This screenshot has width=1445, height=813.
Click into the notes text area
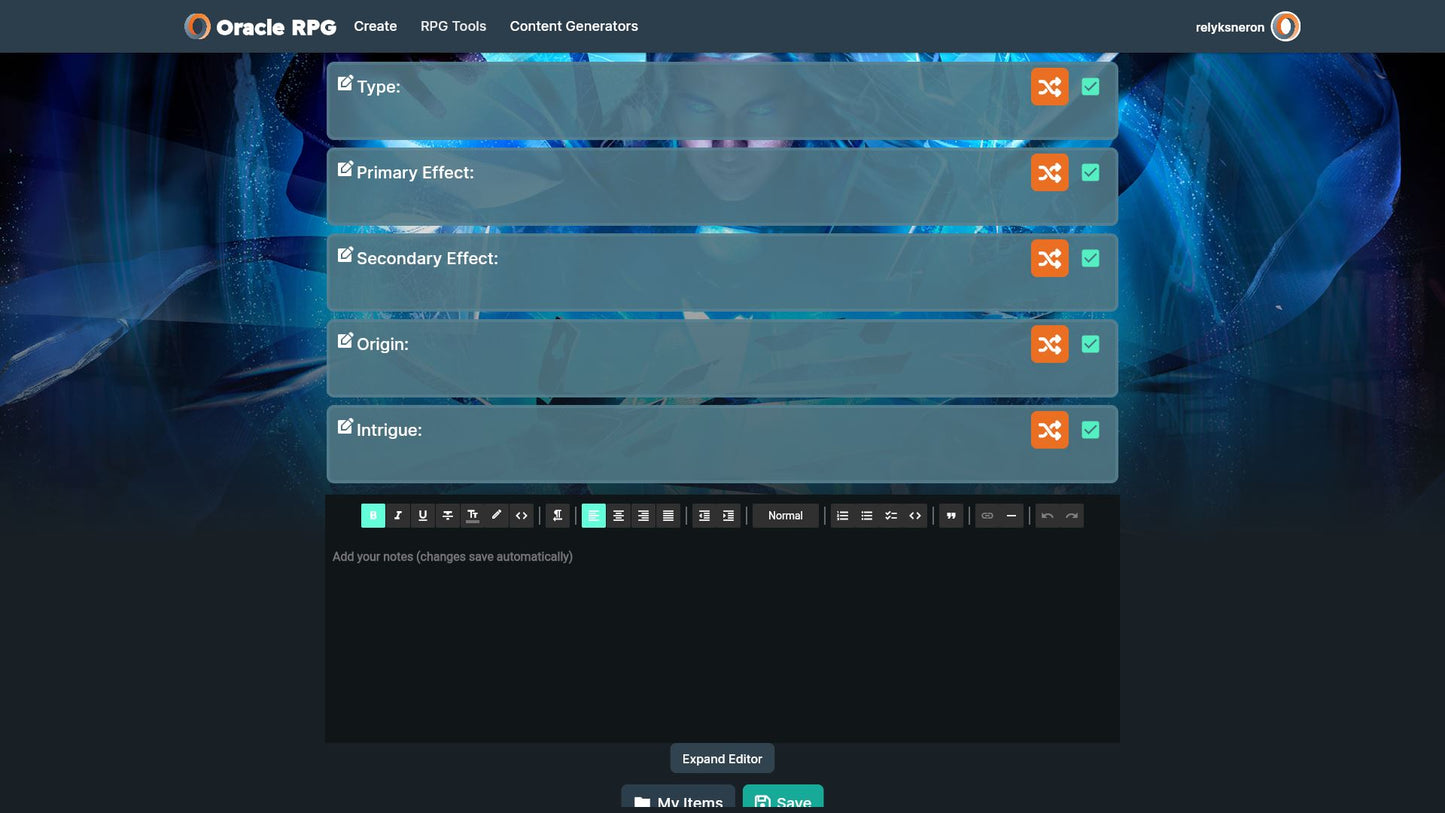[x=721, y=640]
